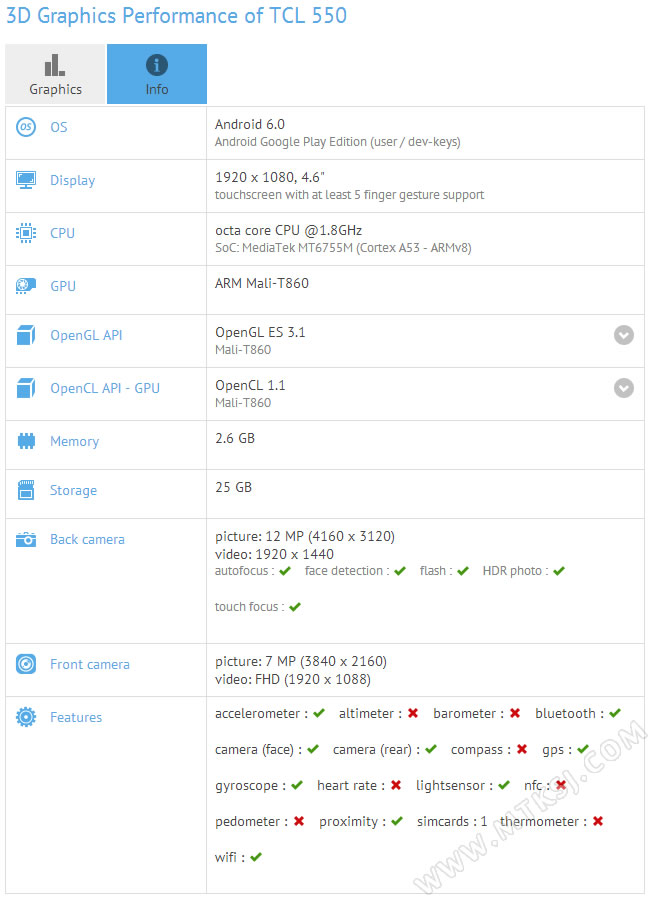Image resolution: width=650 pixels, height=897 pixels.
Task: Click the OS row icon
Action: coord(26,127)
